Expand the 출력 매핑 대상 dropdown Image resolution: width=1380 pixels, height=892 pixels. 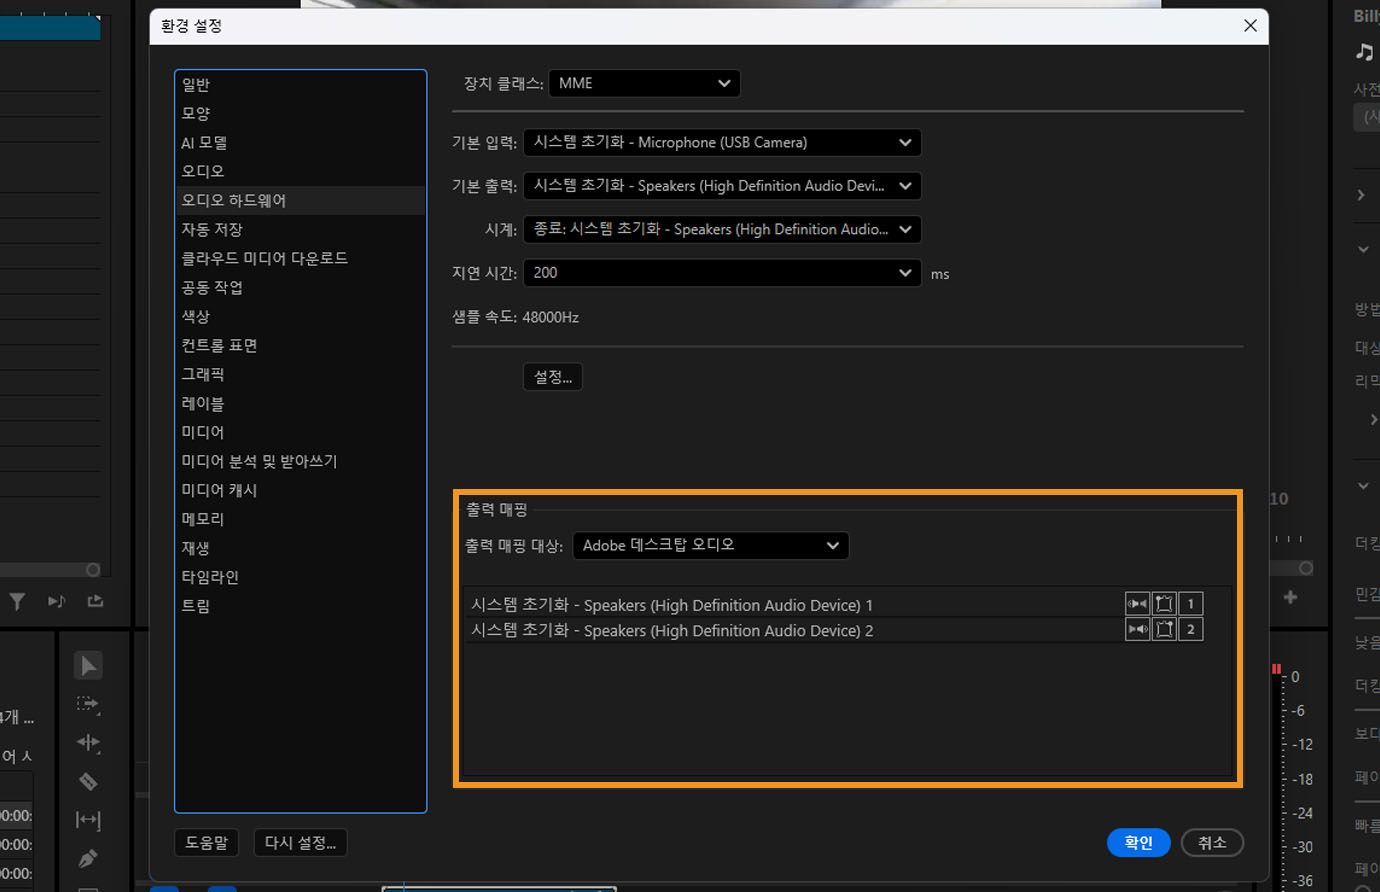710,545
